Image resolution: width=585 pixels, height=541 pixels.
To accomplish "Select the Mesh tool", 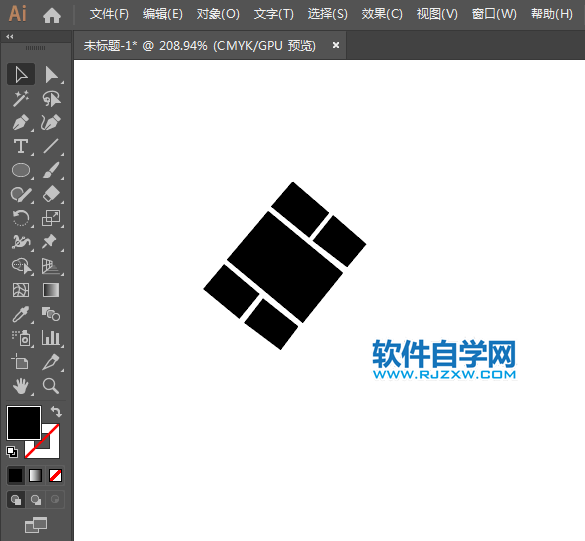I will [21, 290].
